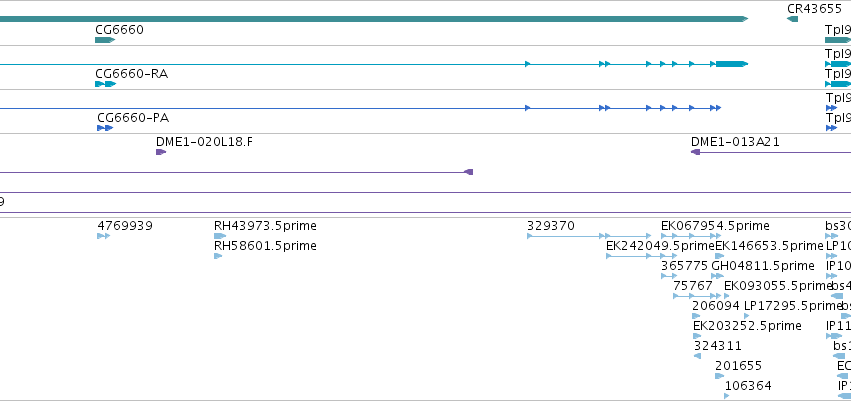The image size is (851, 401).
Task: Click the RH43973.5prime EST glyph
Action: [x=220, y=236]
